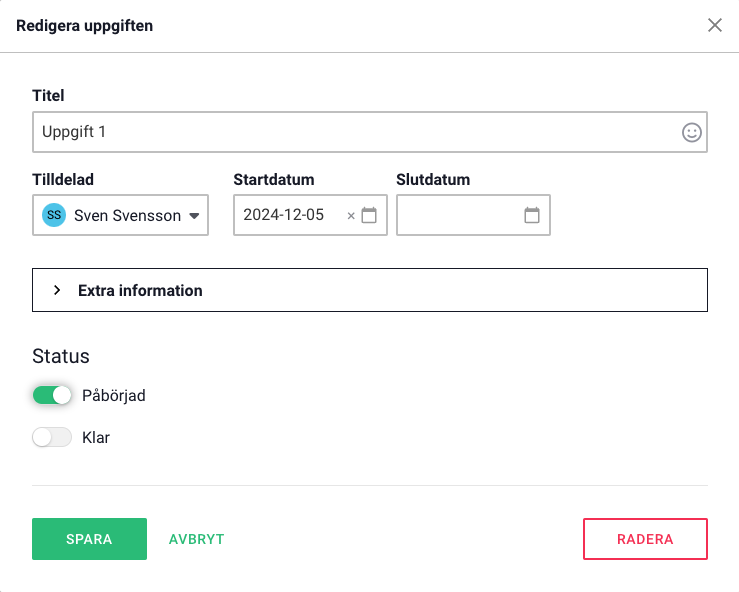Click the Avbryt link
The width and height of the screenshot is (739, 592).
(196, 539)
